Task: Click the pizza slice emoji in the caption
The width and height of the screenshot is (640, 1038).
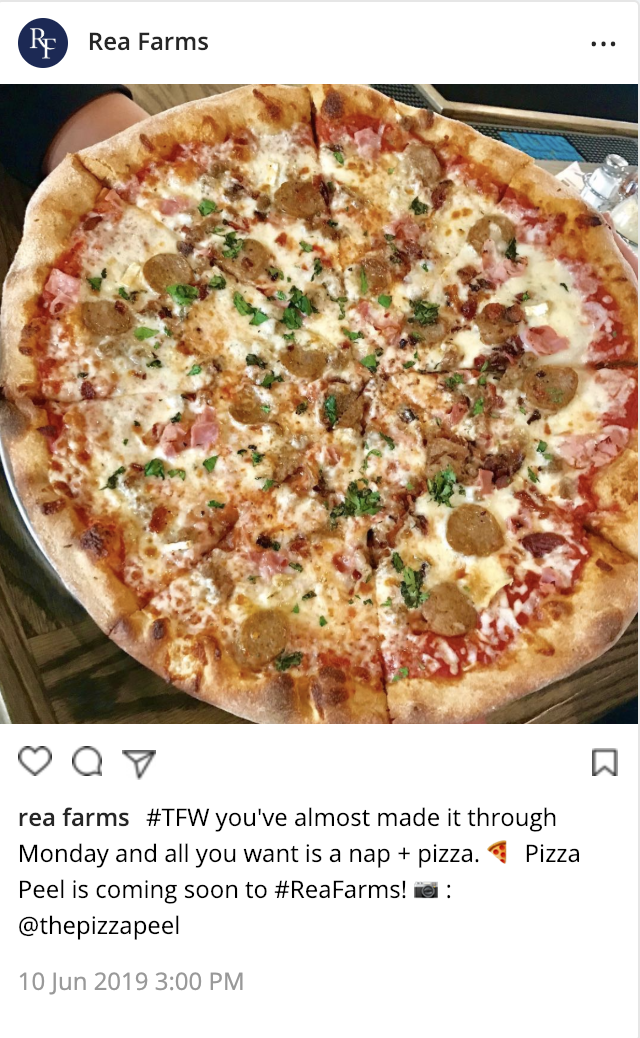Action: coord(497,853)
